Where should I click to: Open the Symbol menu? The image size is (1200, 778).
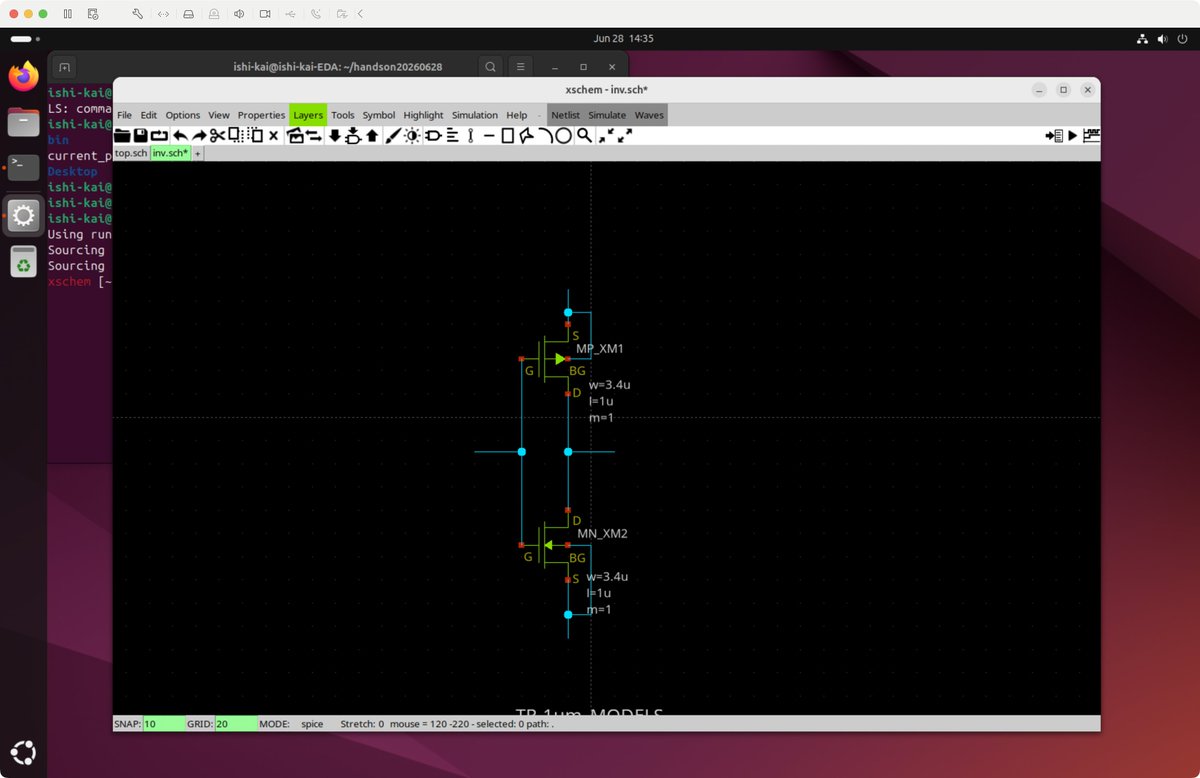tap(379, 115)
